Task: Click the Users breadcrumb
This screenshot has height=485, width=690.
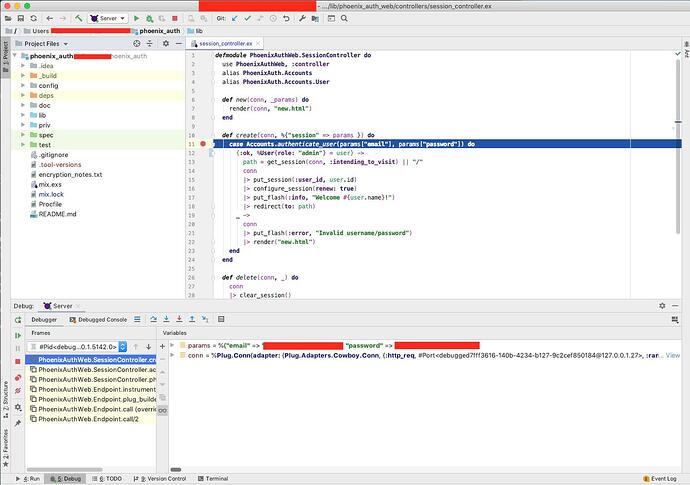Action: 36,31
